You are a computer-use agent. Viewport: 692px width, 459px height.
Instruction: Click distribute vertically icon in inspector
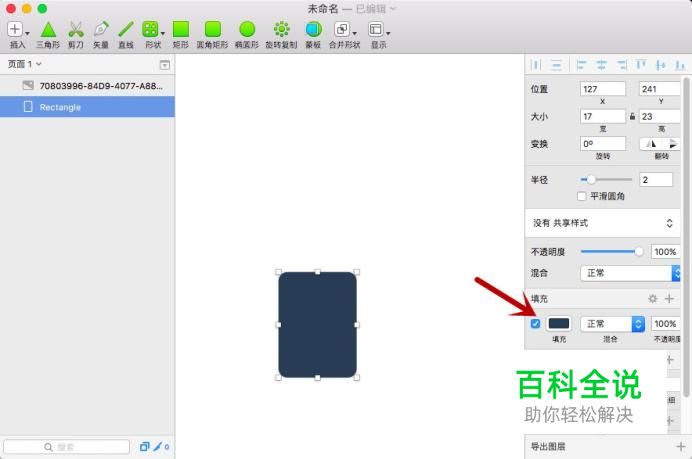click(557, 65)
